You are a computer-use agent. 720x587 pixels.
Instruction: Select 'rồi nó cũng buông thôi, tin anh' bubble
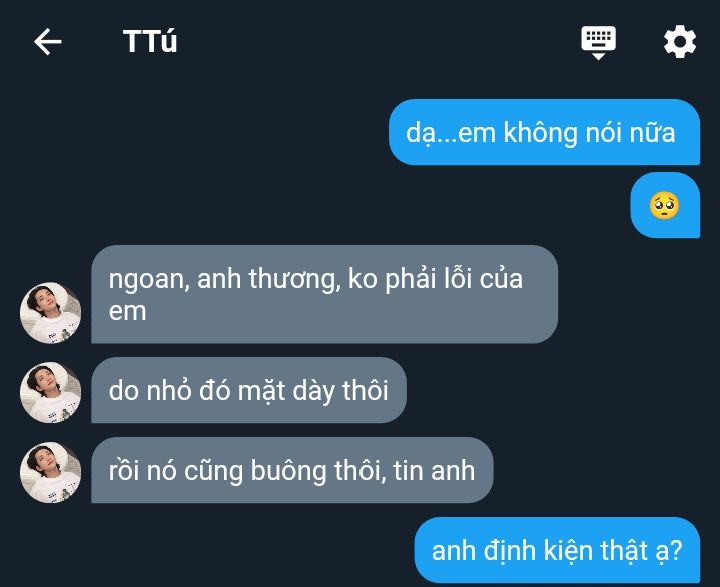pyautogui.click(x=292, y=470)
